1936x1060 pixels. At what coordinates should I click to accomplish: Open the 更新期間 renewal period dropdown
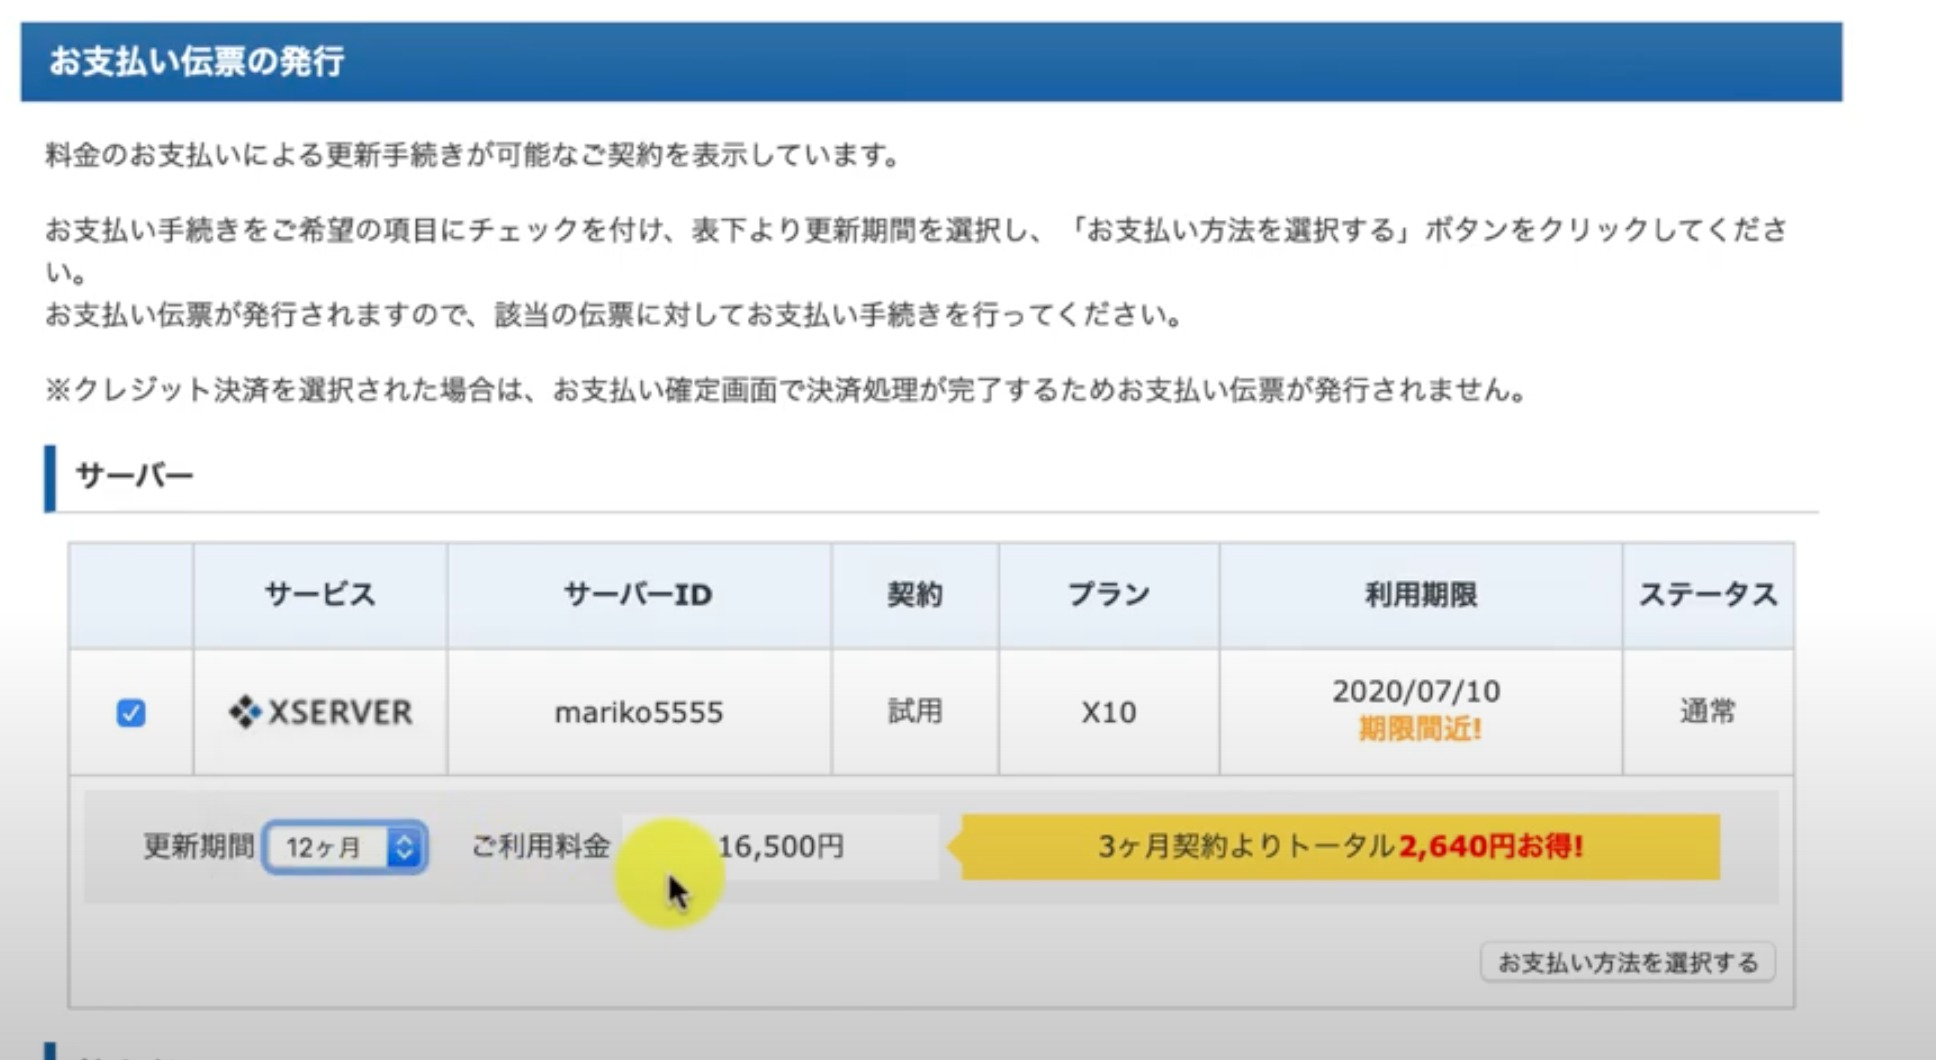click(345, 849)
